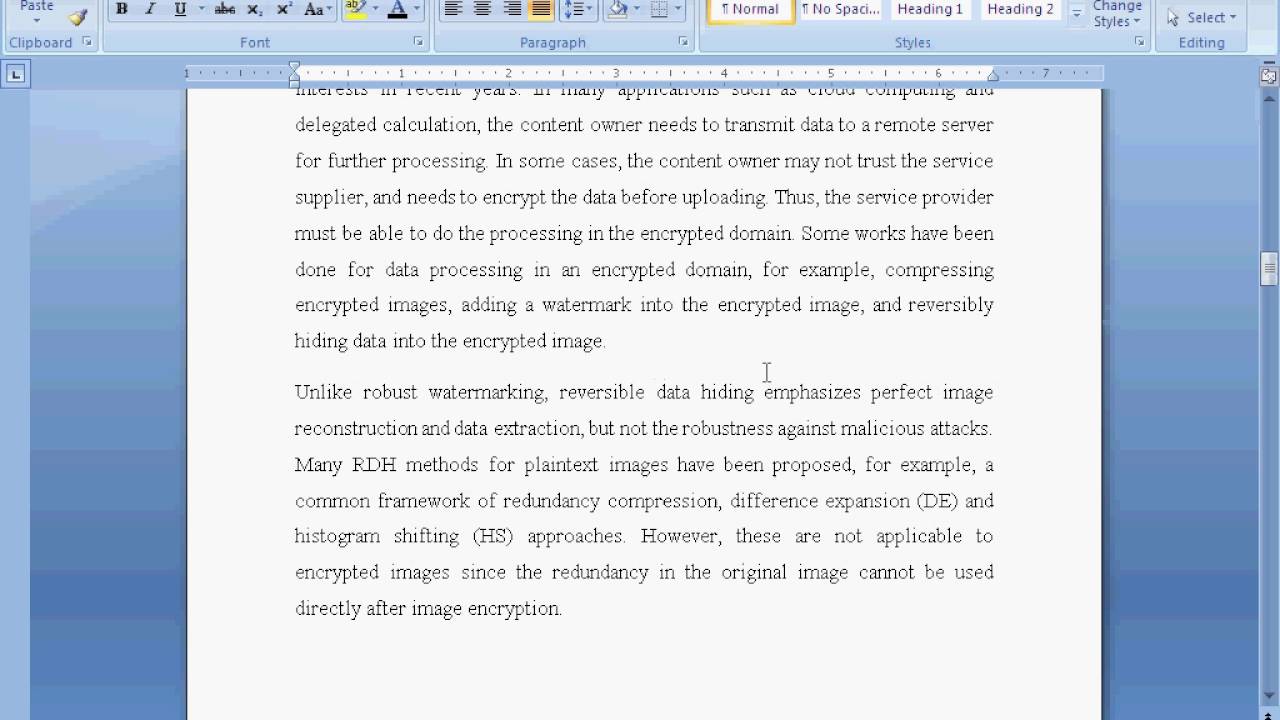Screen dimensions: 1280x720
Task: Click the word 'supplier' in document
Action: click(330, 198)
